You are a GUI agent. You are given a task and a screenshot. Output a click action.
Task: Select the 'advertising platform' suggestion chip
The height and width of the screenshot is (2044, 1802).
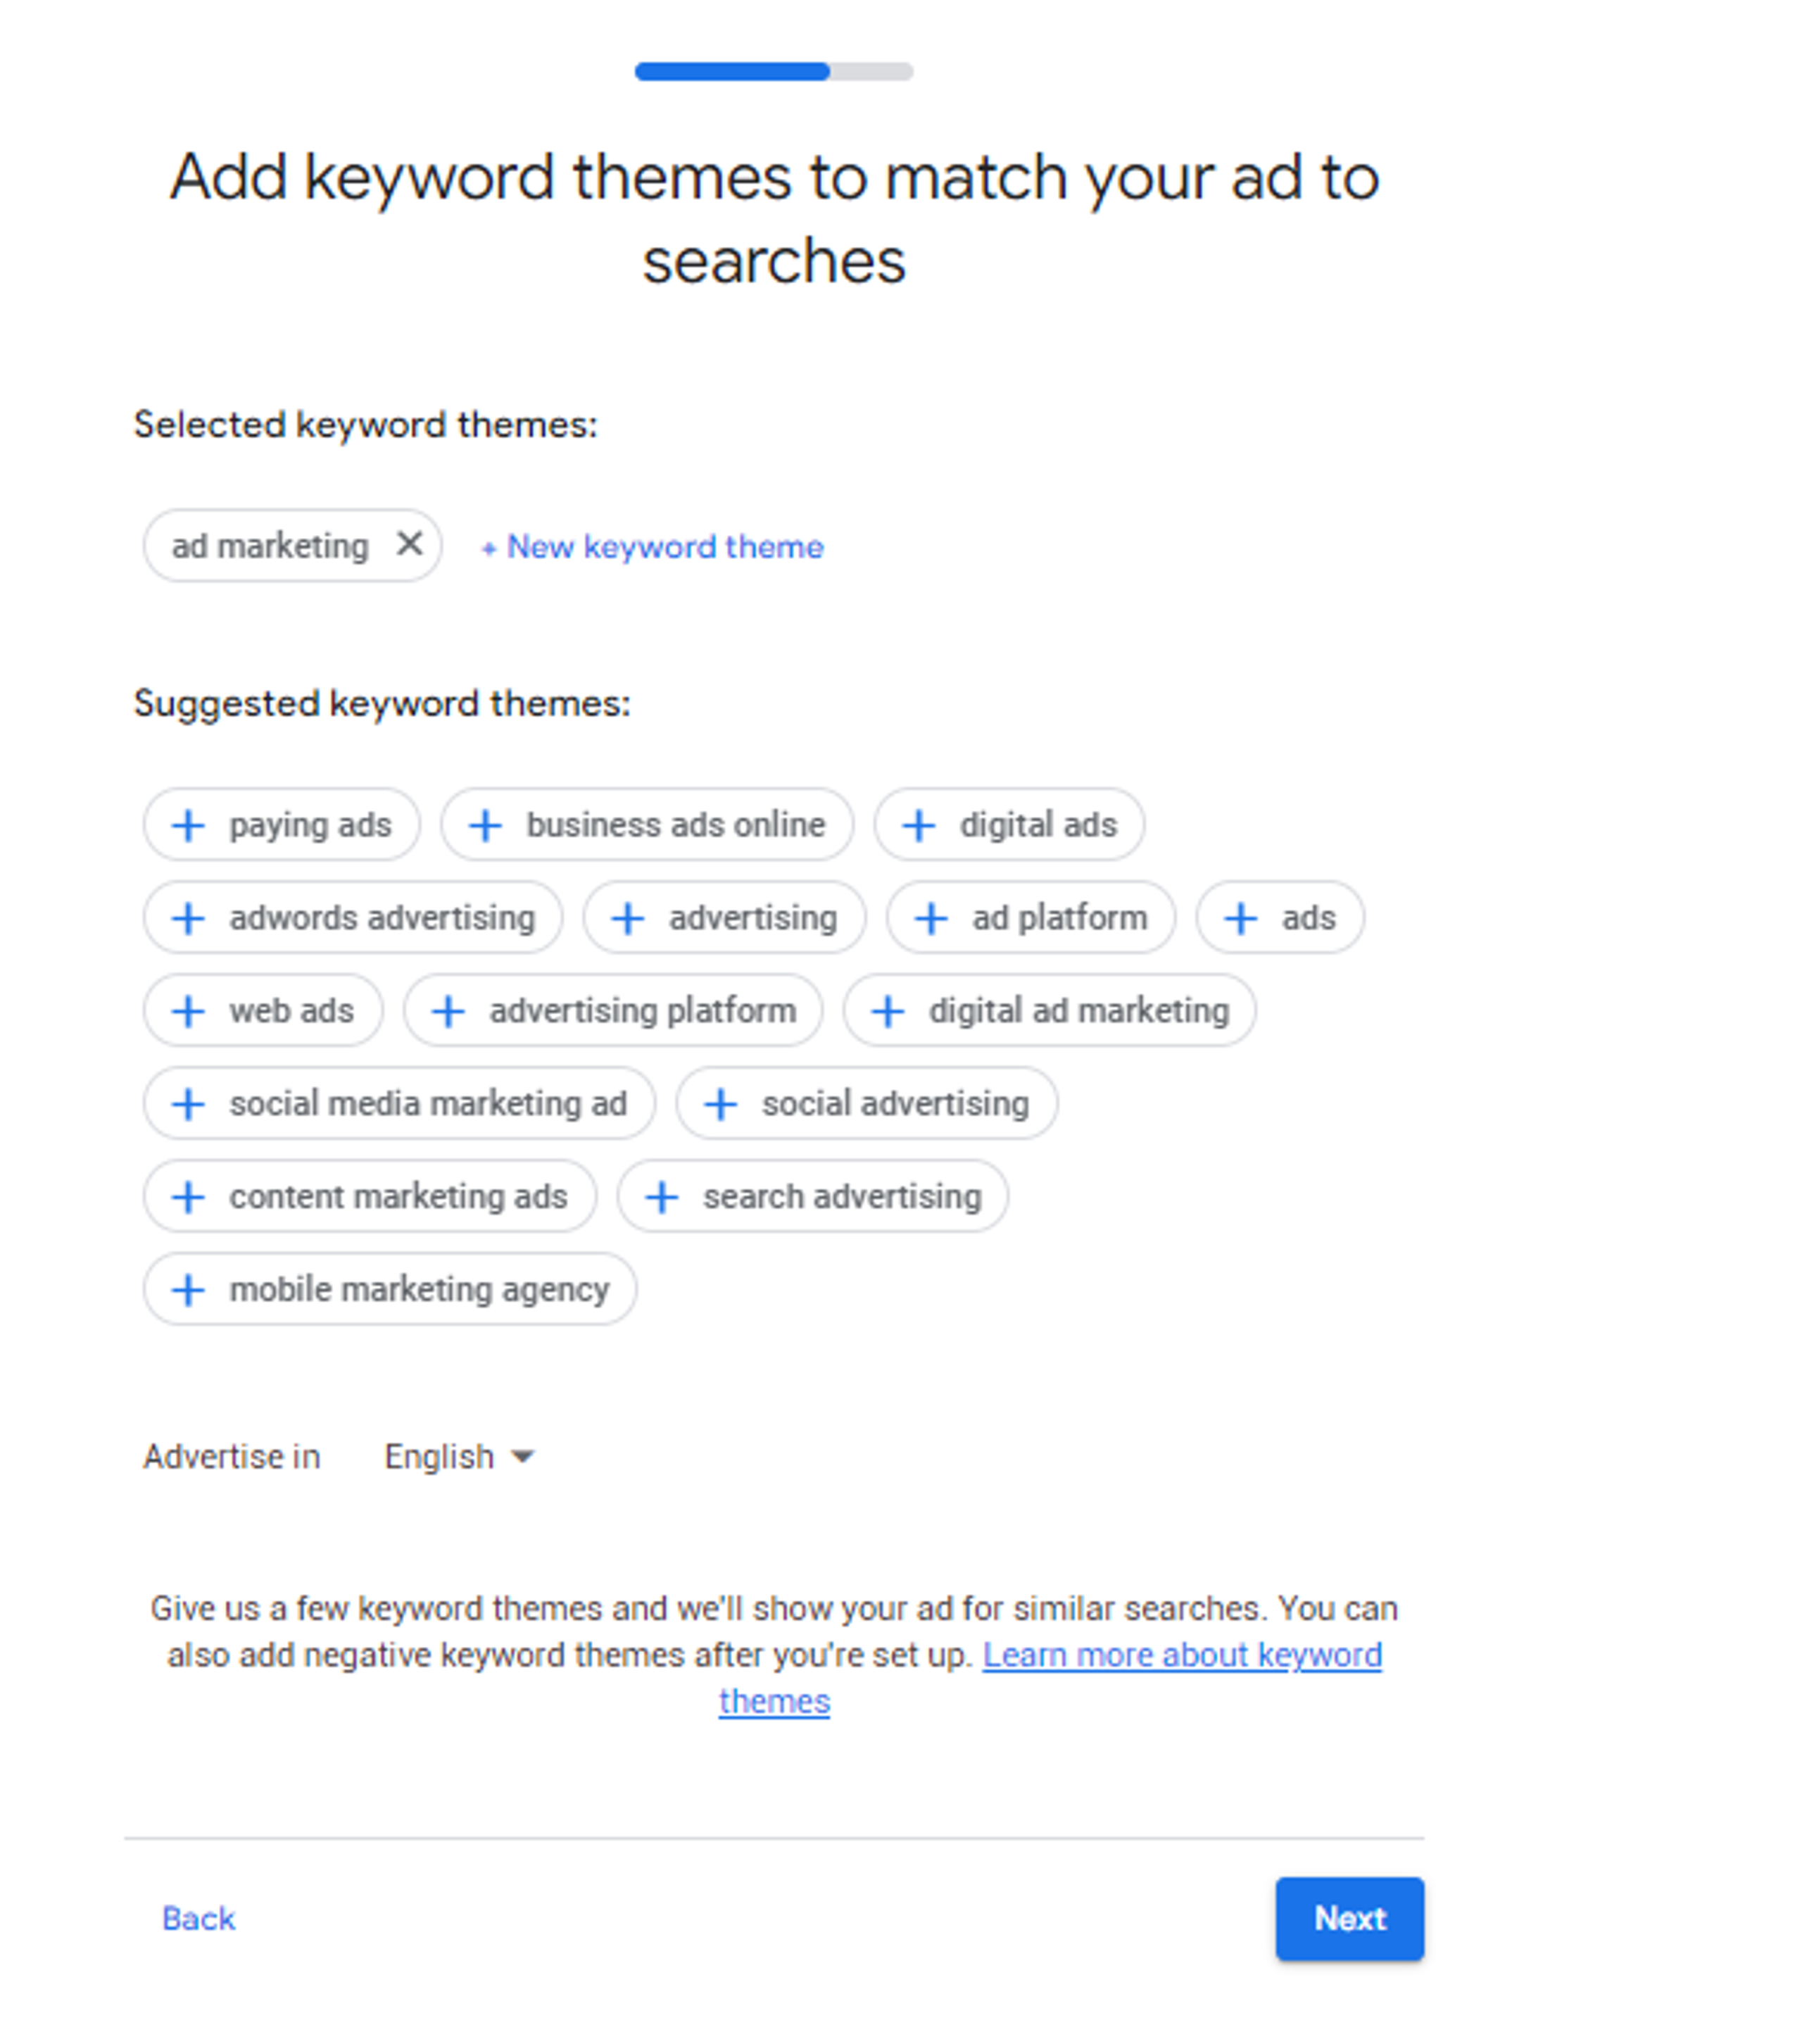tap(613, 1011)
